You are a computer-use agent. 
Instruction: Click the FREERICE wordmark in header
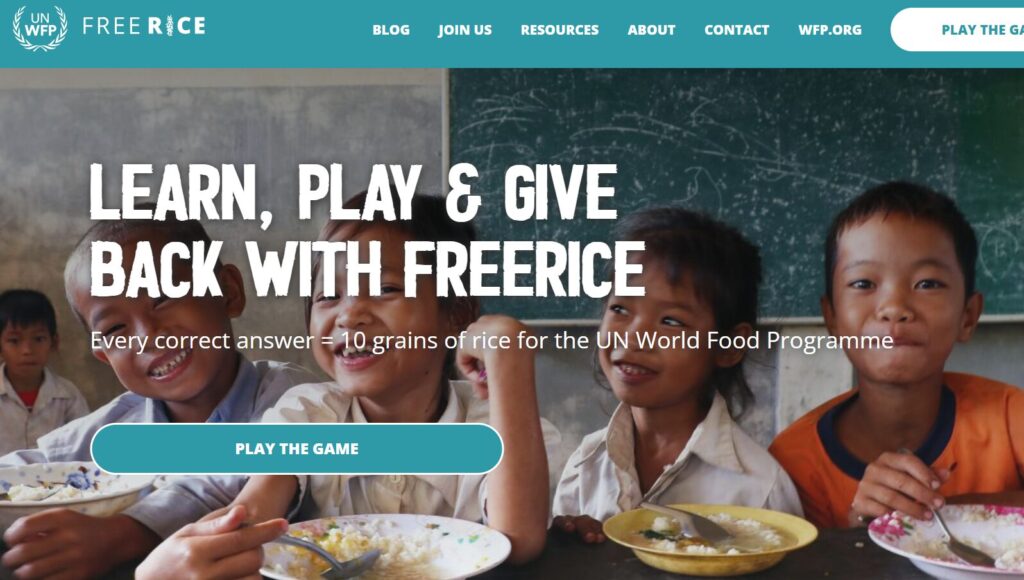point(144,26)
